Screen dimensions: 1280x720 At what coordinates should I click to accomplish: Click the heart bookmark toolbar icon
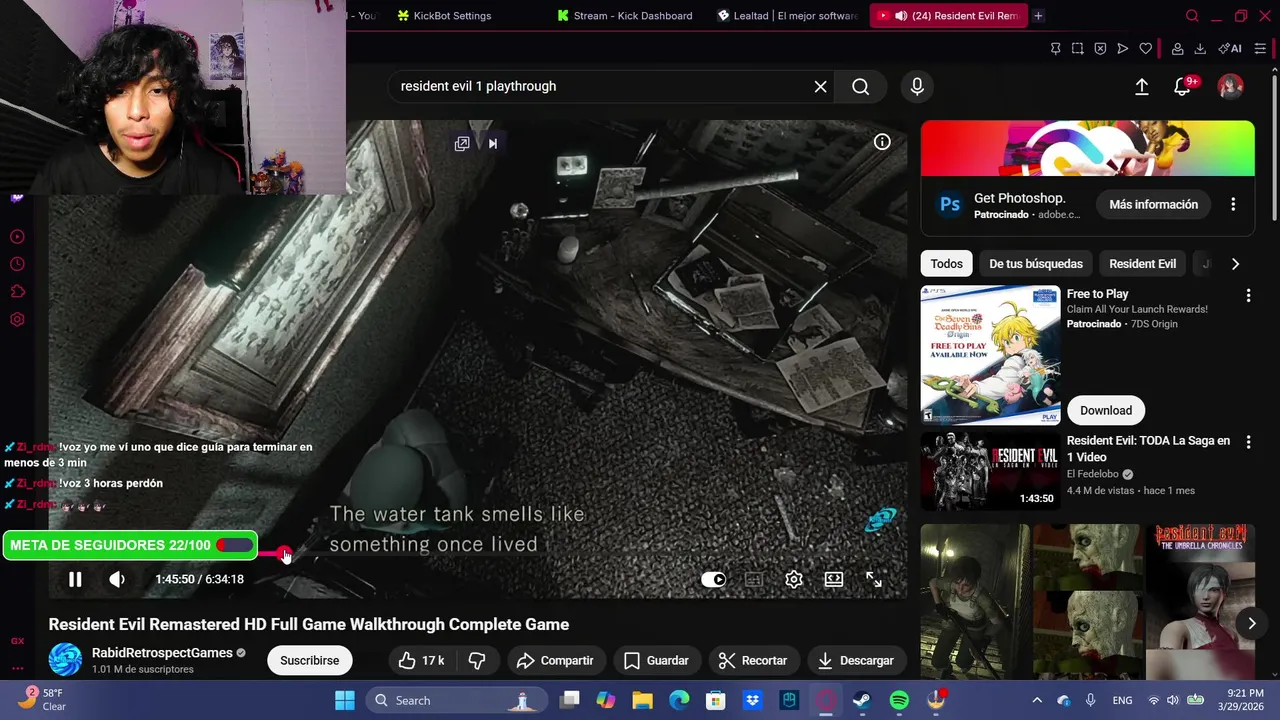(x=1145, y=48)
